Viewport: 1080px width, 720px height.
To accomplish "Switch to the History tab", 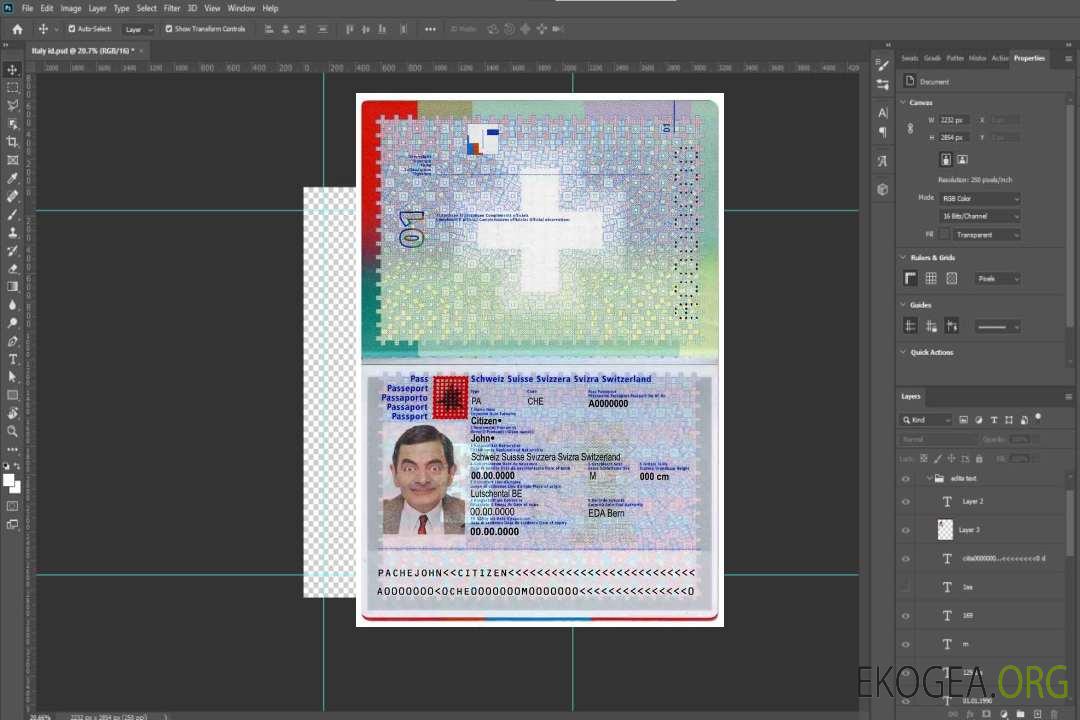I will (x=977, y=59).
